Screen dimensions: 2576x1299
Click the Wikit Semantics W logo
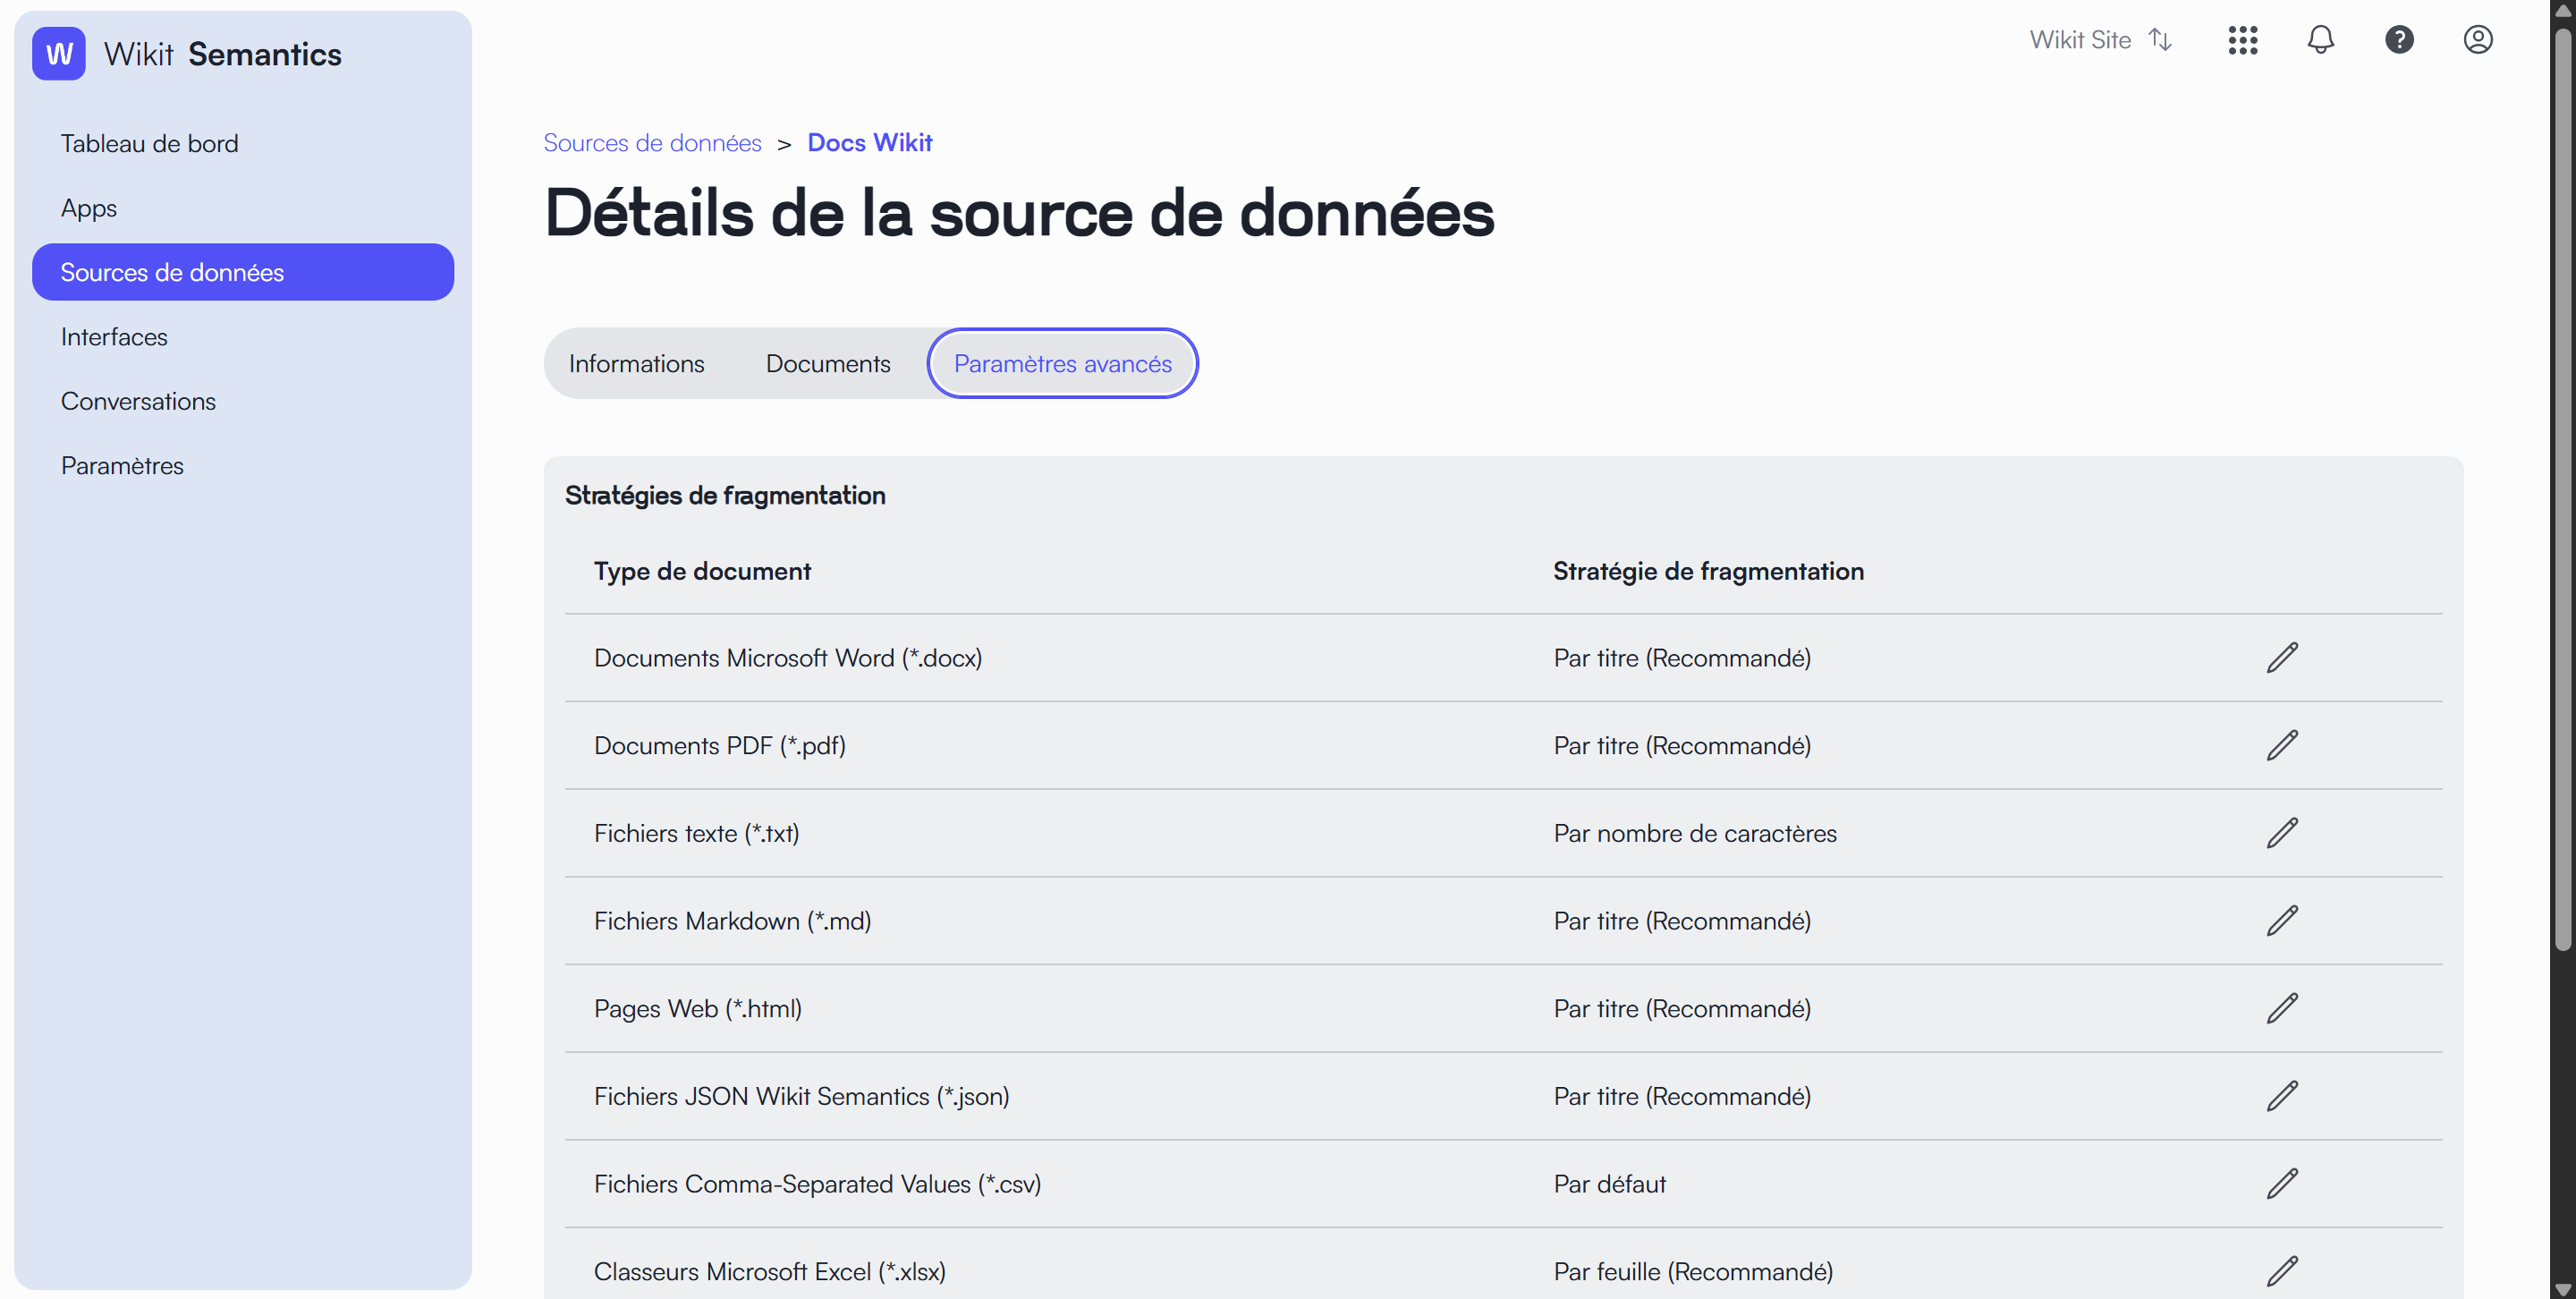point(59,54)
